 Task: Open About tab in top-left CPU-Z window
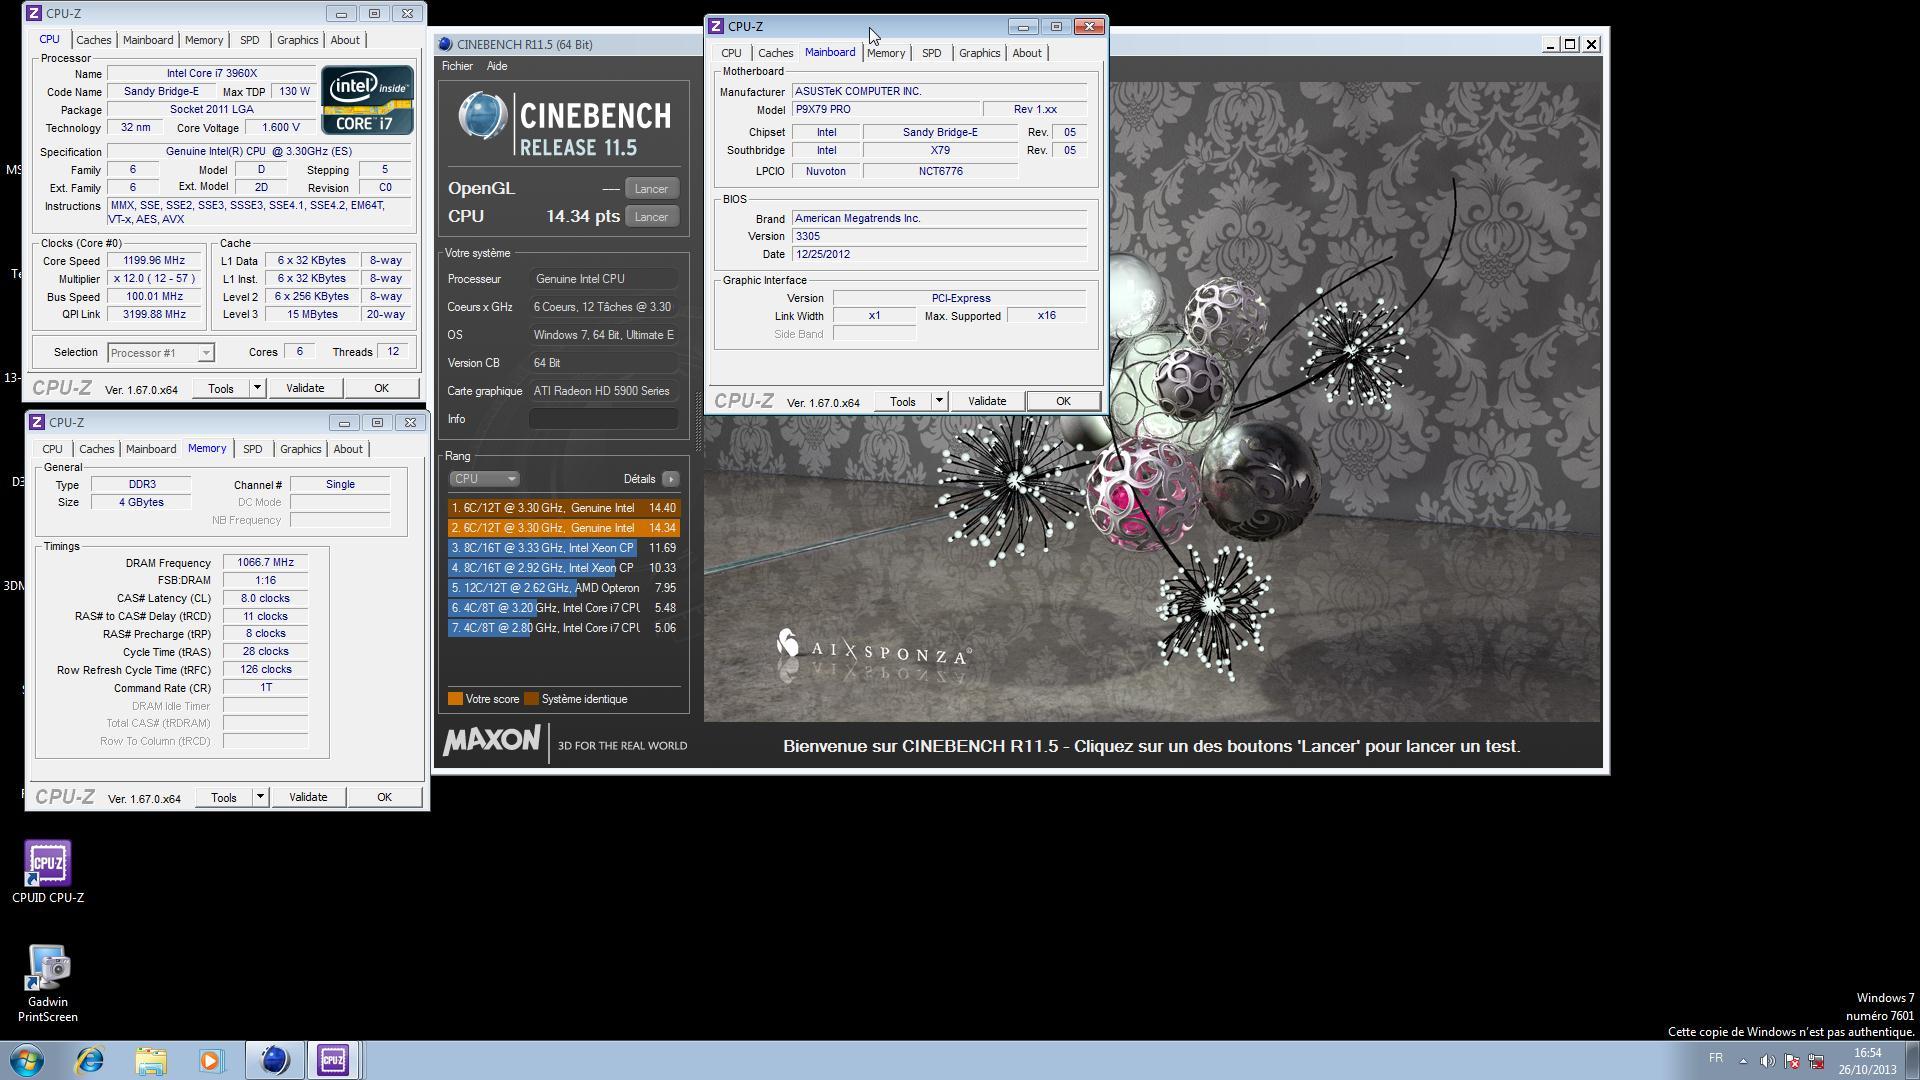(x=345, y=40)
